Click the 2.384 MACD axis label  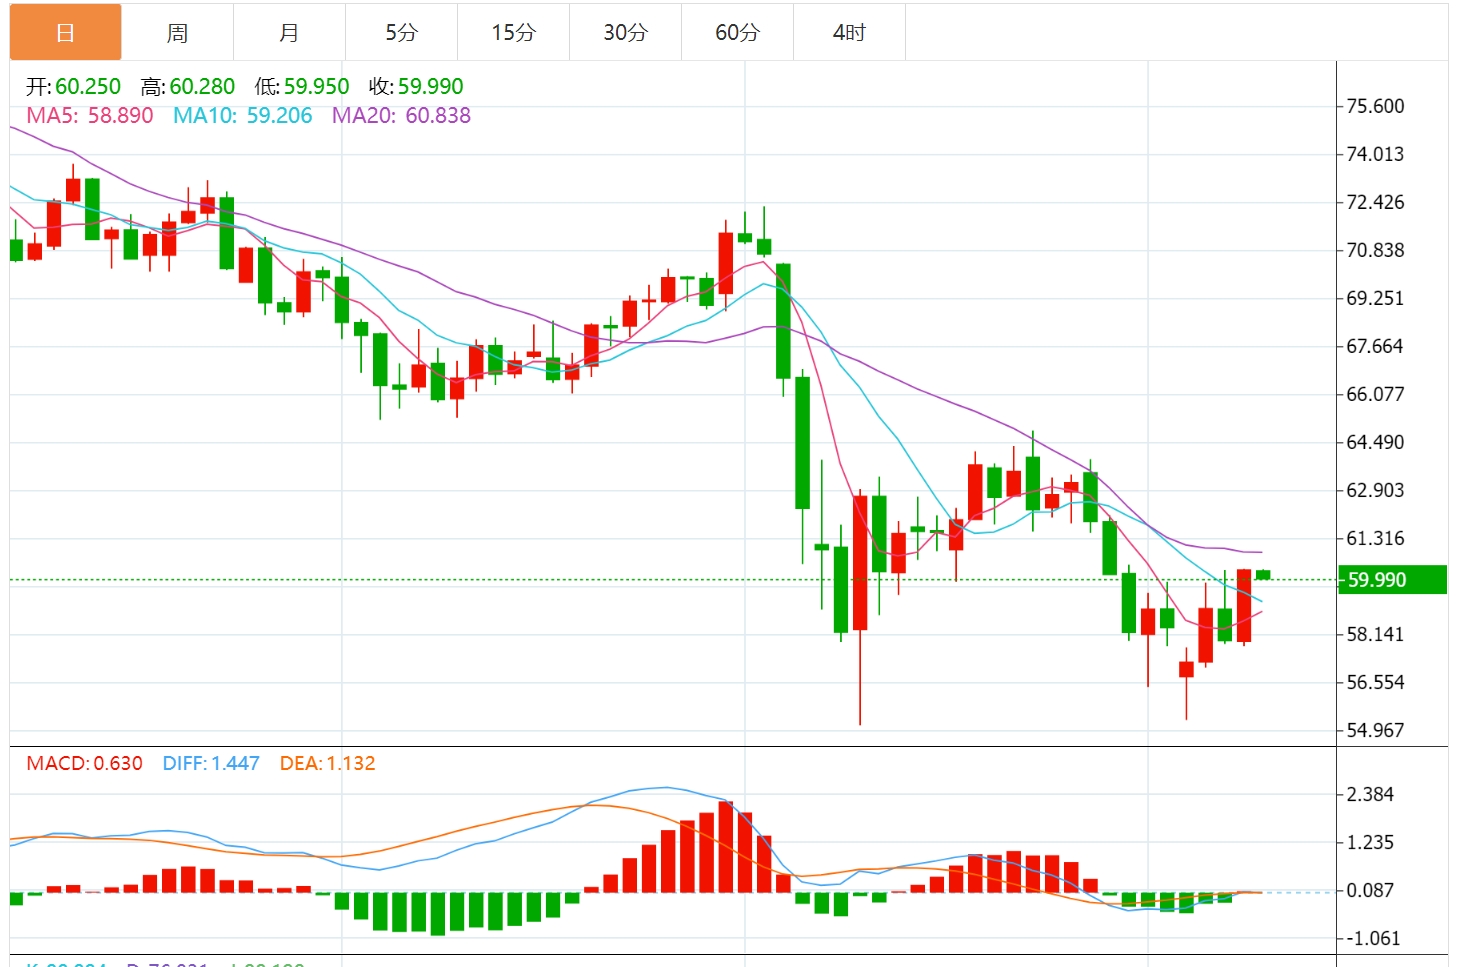coord(1370,794)
